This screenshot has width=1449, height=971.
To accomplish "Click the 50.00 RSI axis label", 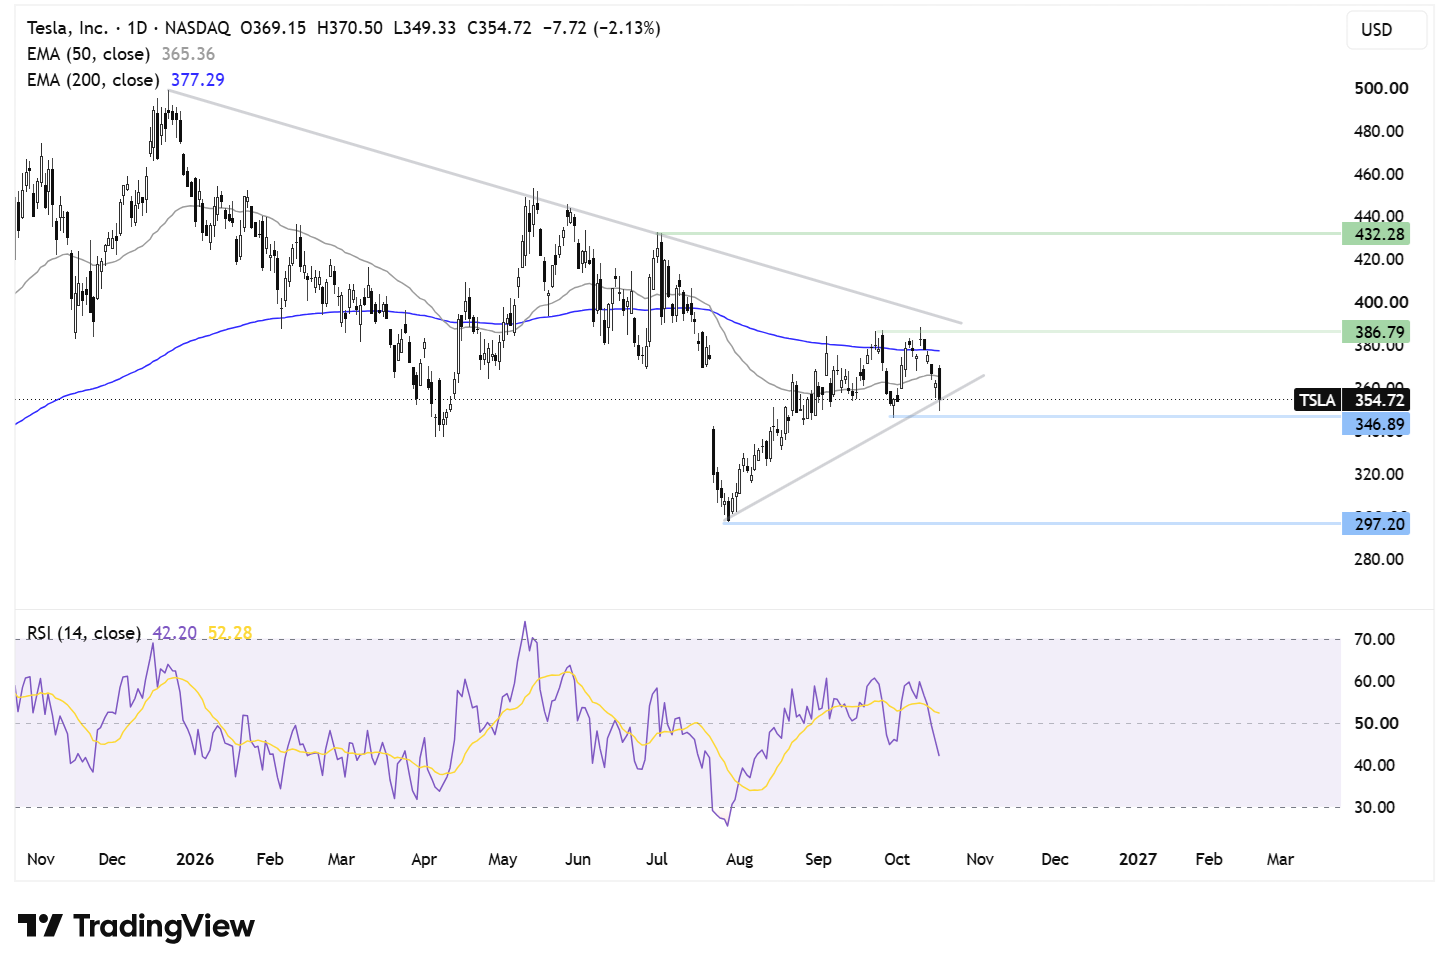I will pyautogui.click(x=1375, y=723).
